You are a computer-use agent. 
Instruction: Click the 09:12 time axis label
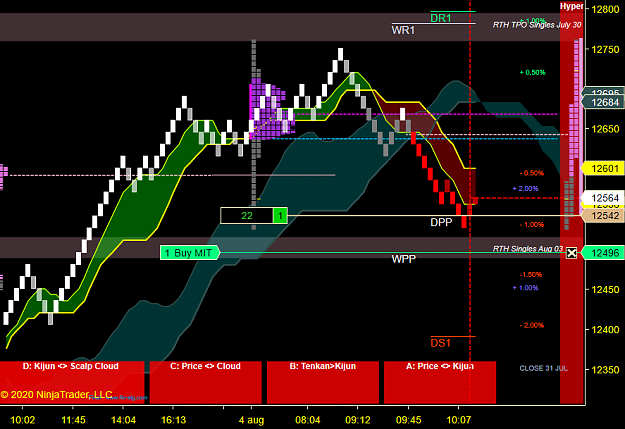[x=358, y=420]
